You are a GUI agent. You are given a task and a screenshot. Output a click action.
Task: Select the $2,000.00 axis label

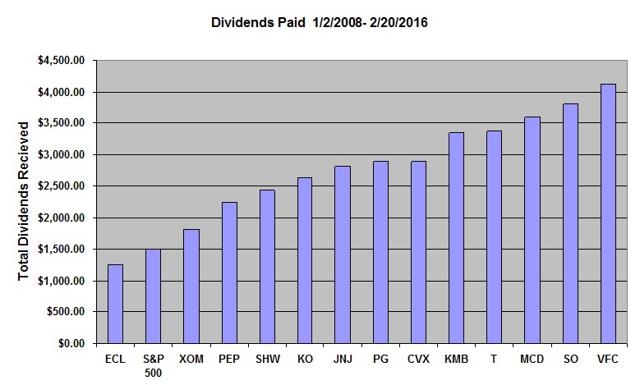pyautogui.click(x=61, y=218)
